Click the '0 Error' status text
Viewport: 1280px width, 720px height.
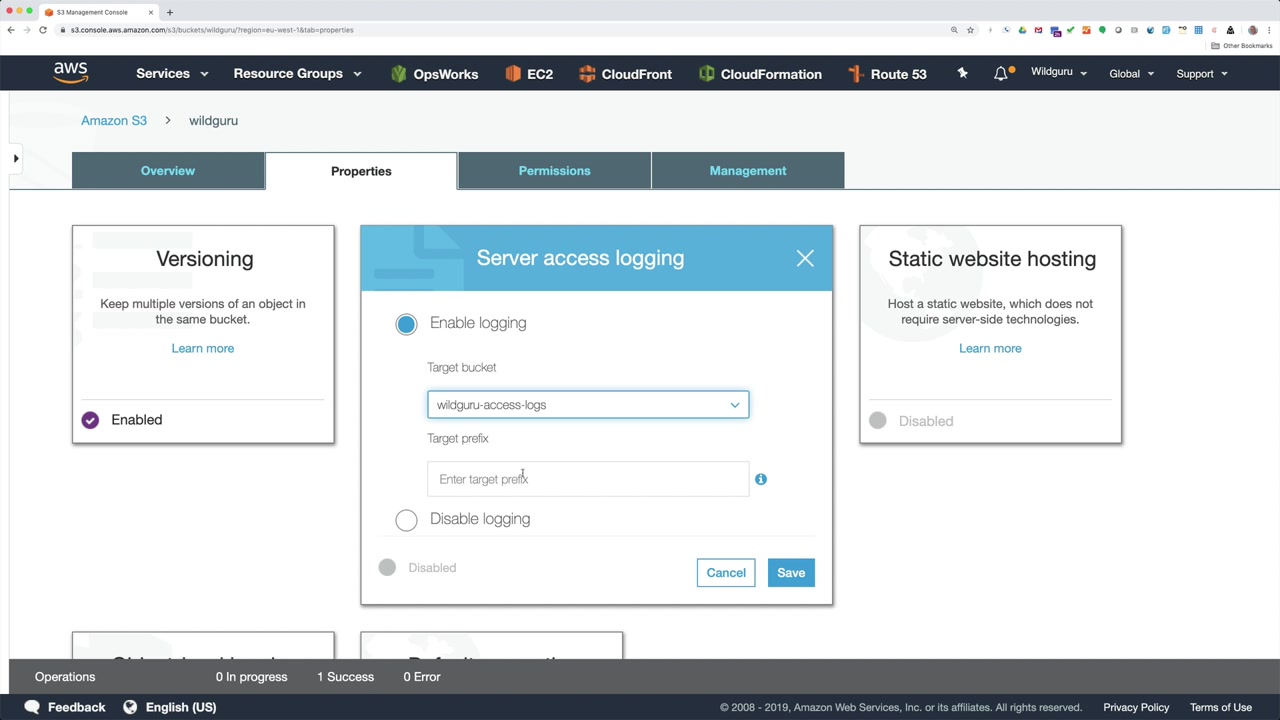[422, 677]
